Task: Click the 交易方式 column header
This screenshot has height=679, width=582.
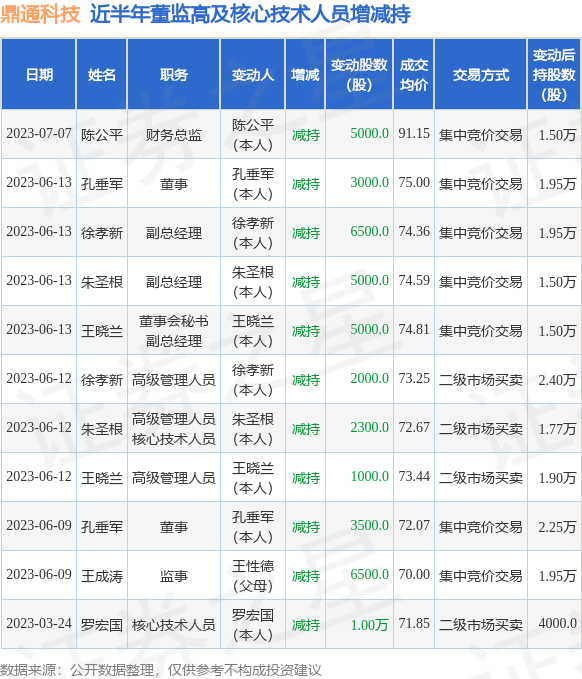Action: point(481,74)
